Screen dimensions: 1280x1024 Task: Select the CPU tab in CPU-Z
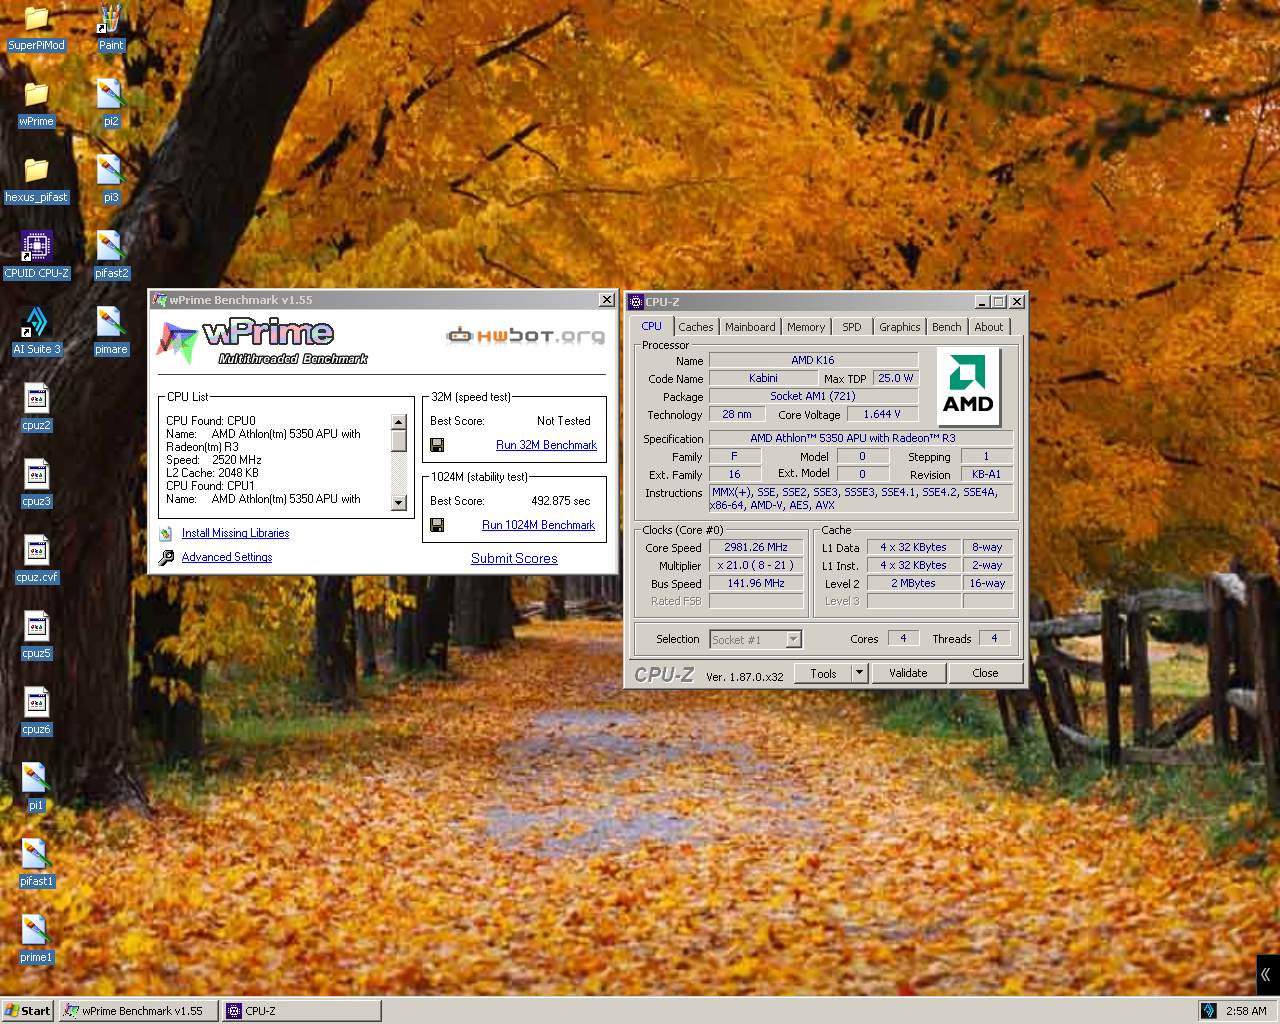652,326
